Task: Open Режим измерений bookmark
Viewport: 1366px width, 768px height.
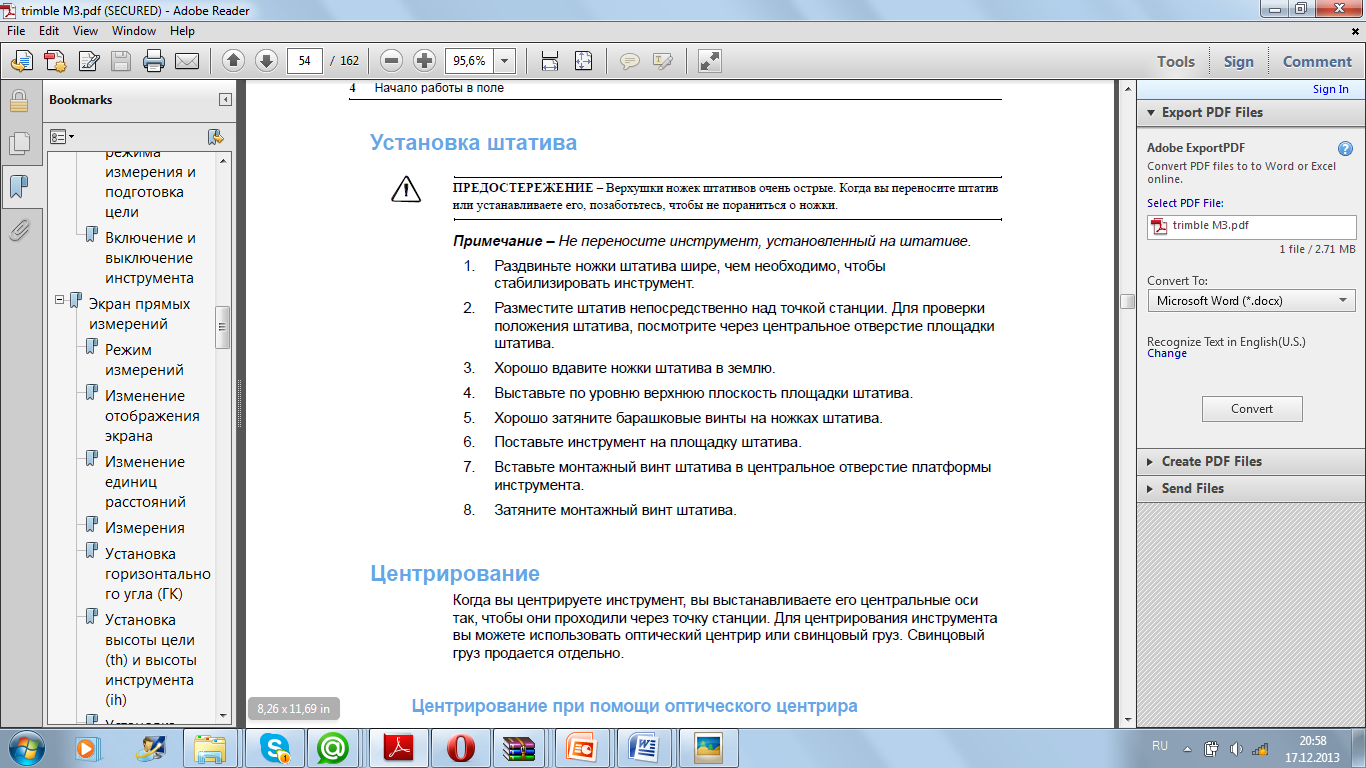Action: pyautogui.click(x=144, y=360)
